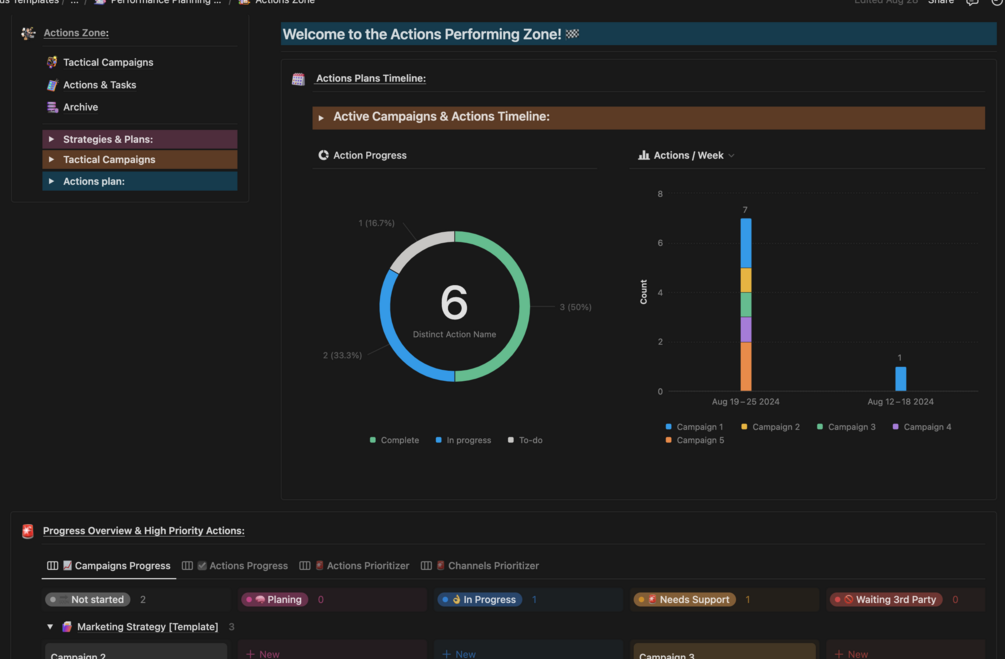Toggle the Complete legend color swatch
Viewport: 1005px width, 659px height.
(x=372, y=440)
